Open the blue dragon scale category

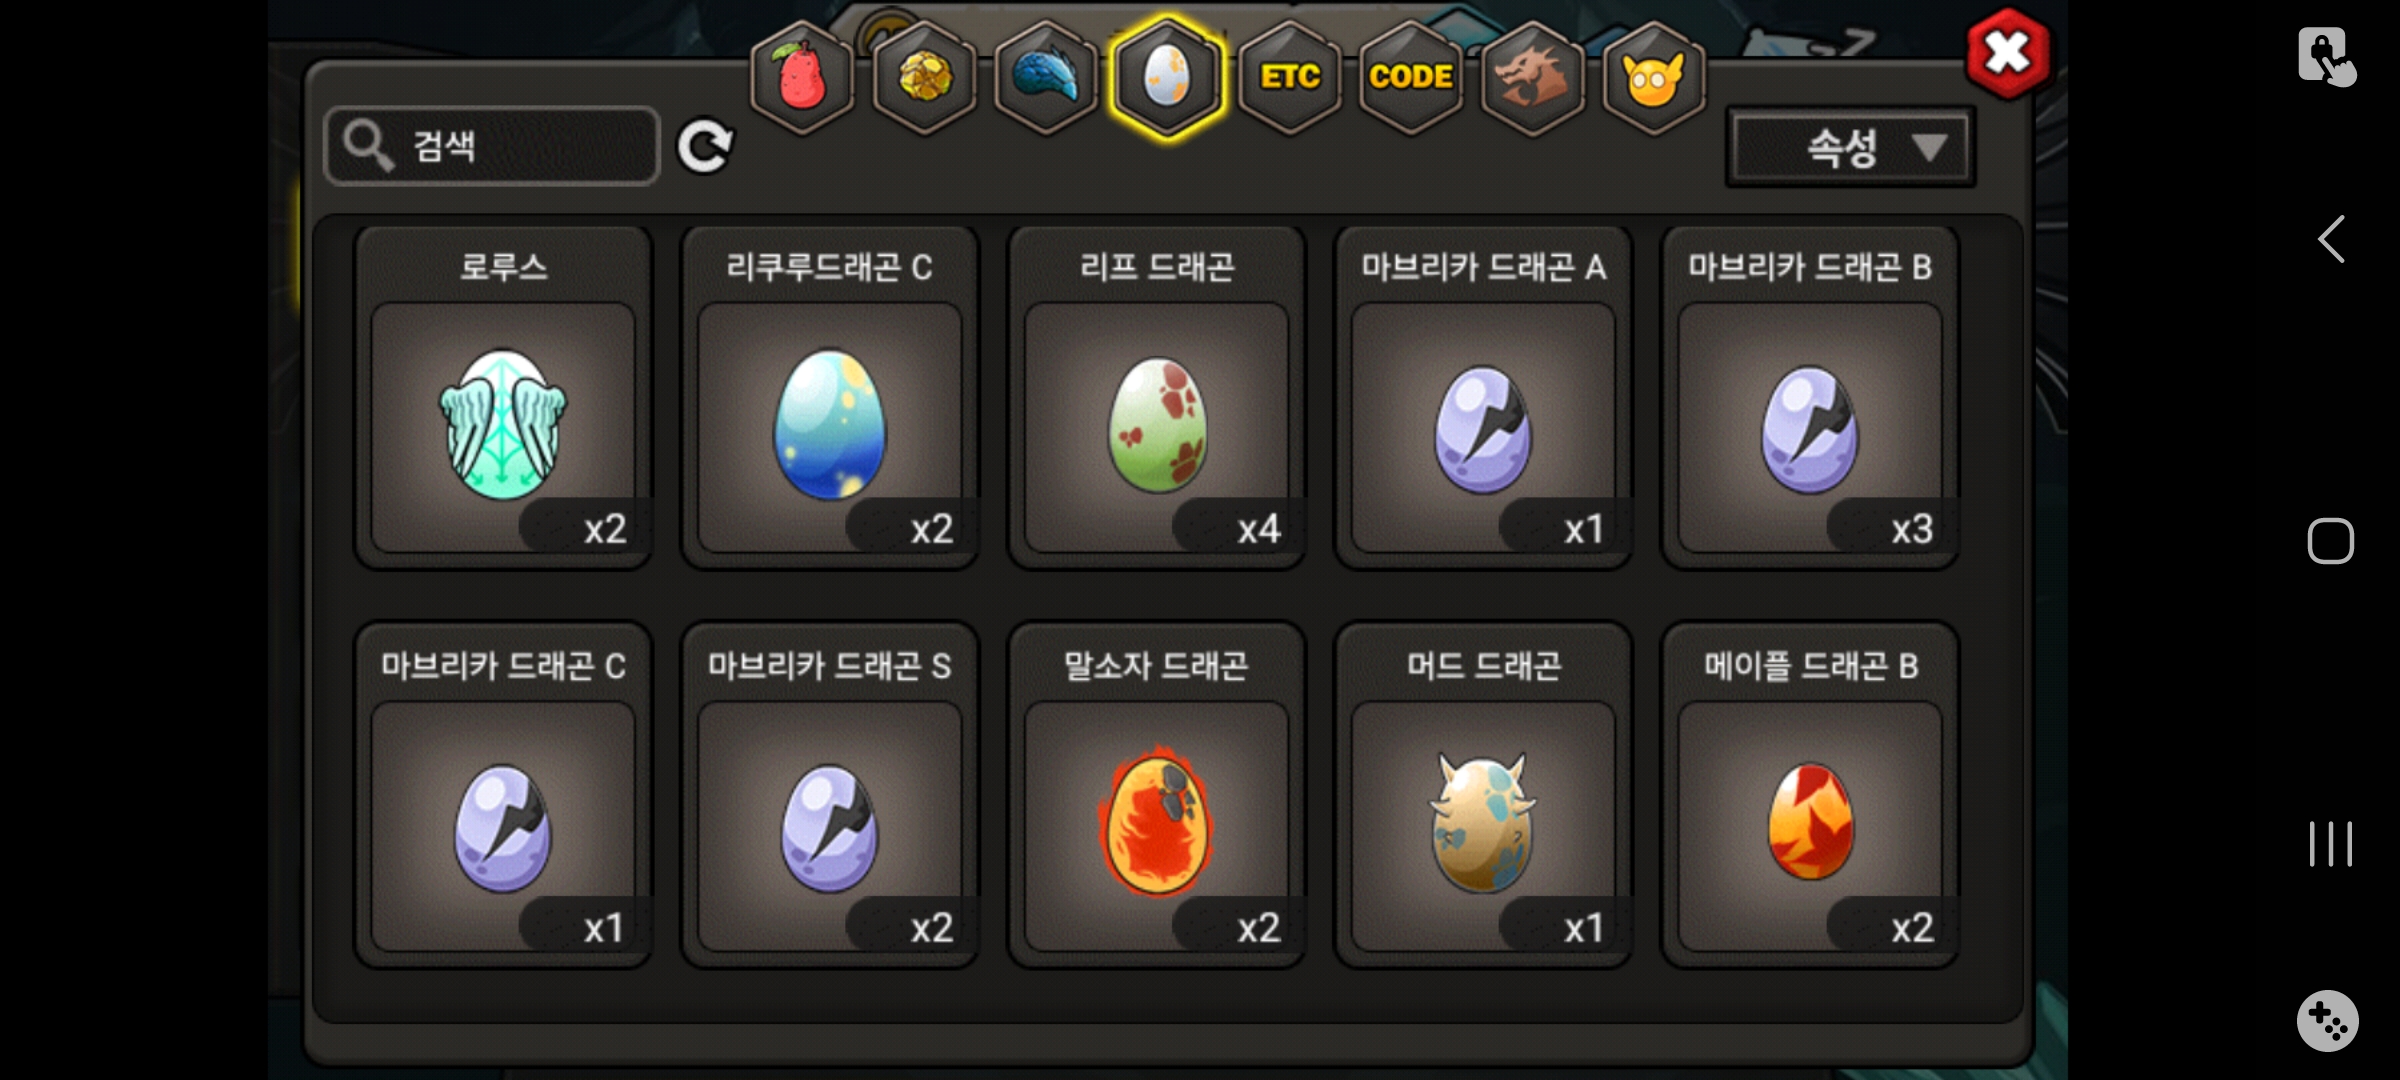coord(1046,77)
